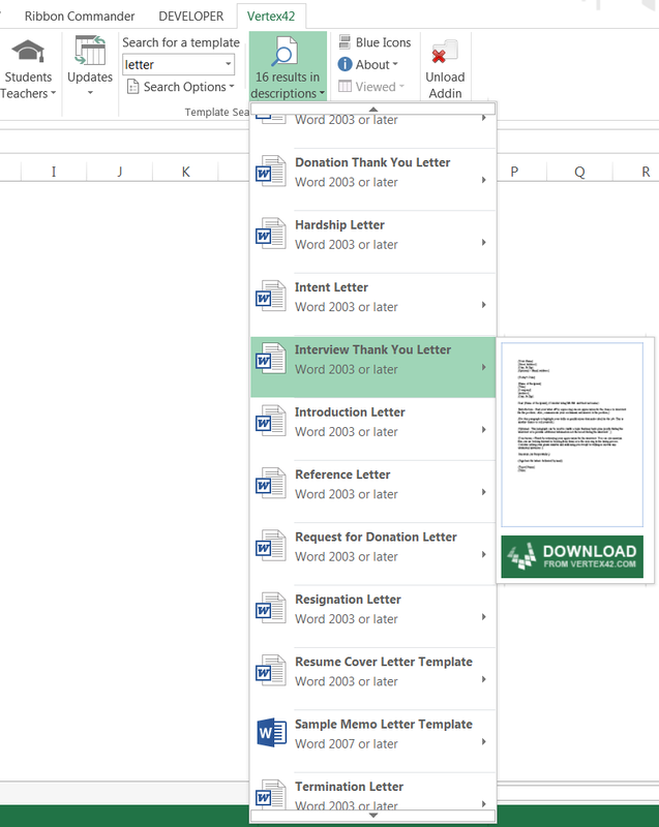Click the About label

point(373,64)
